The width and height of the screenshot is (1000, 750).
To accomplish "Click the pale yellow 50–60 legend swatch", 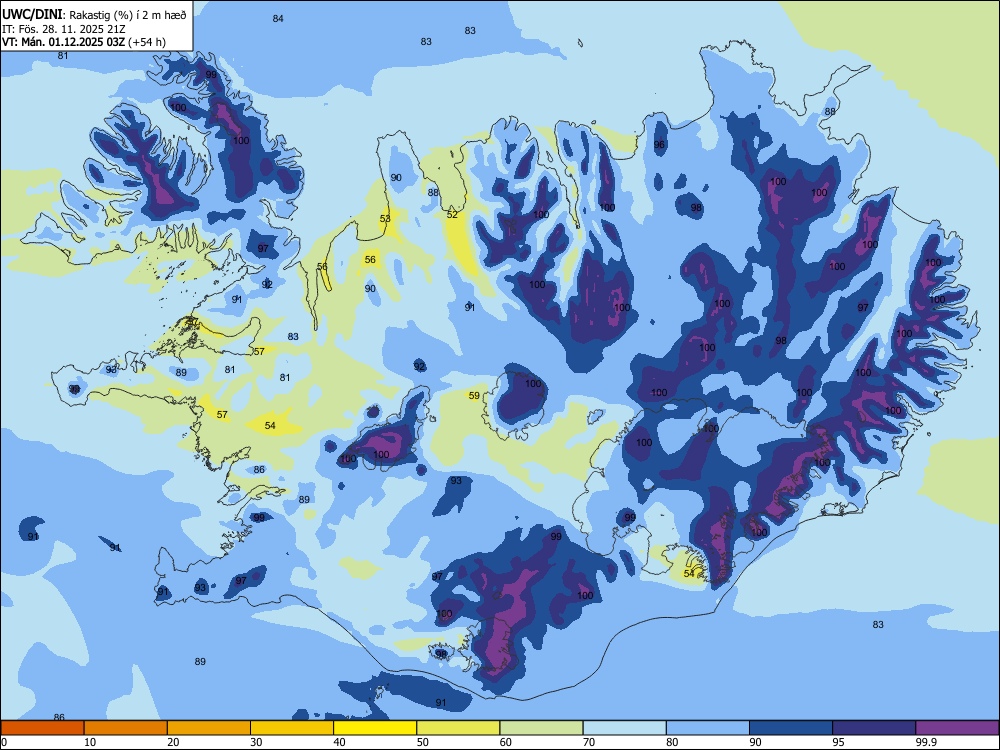I will [x=458, y=728].
